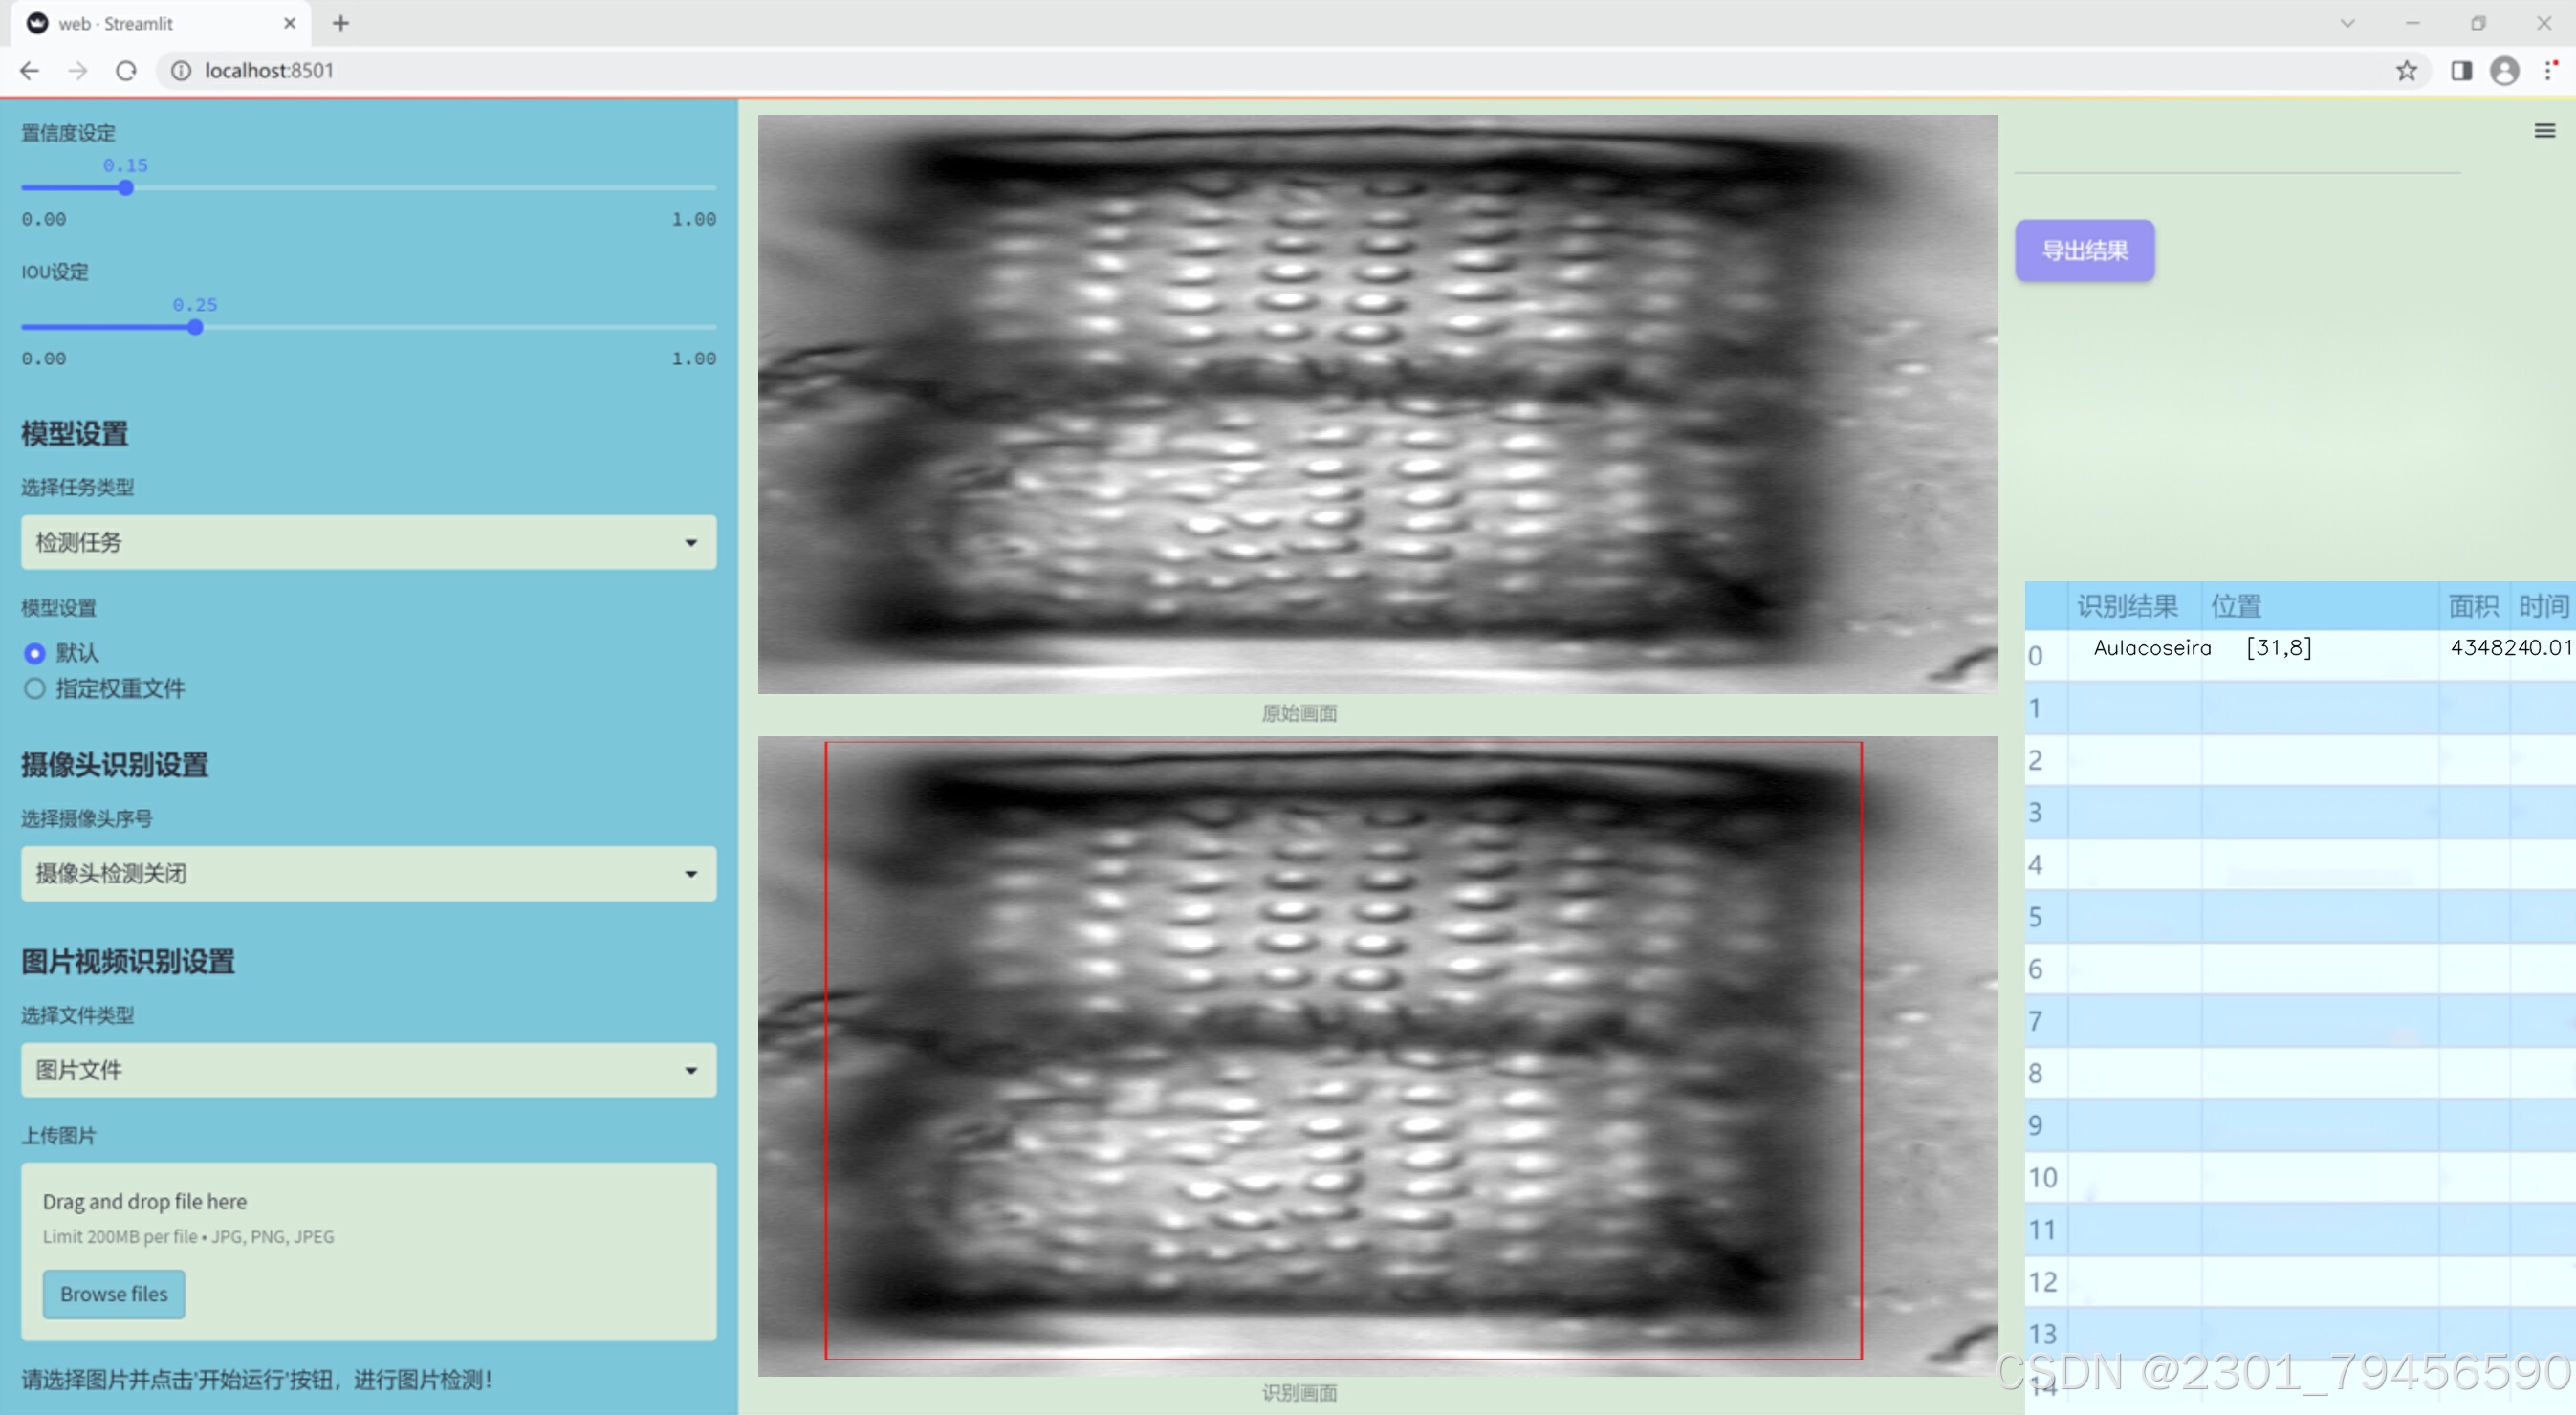
Task: Open the Chrome profile avatar
Action: [x=2504, y=71]
